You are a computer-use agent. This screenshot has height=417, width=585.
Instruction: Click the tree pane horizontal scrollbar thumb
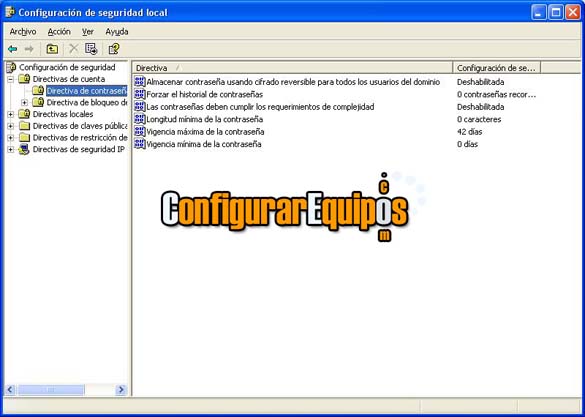[51, 390]
